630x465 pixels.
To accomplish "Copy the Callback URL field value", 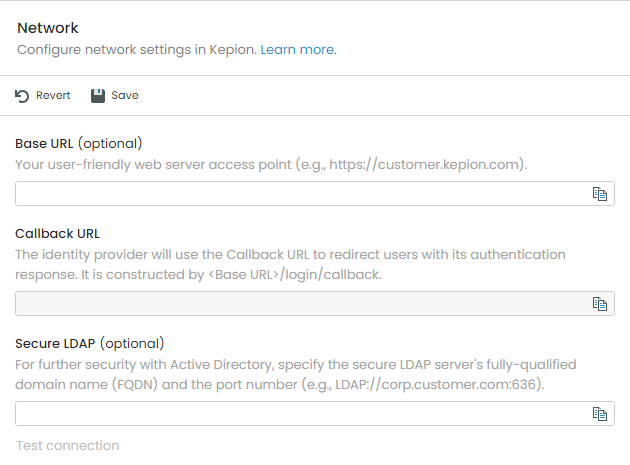I will pos(600,304).
